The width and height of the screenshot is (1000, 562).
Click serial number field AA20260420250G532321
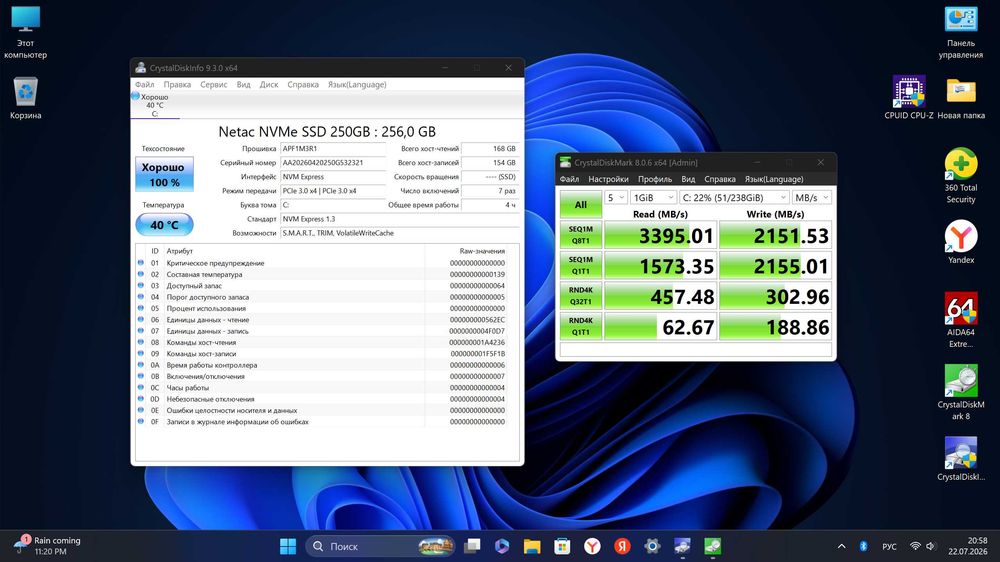pyautogui.click(x=333, y=163)
